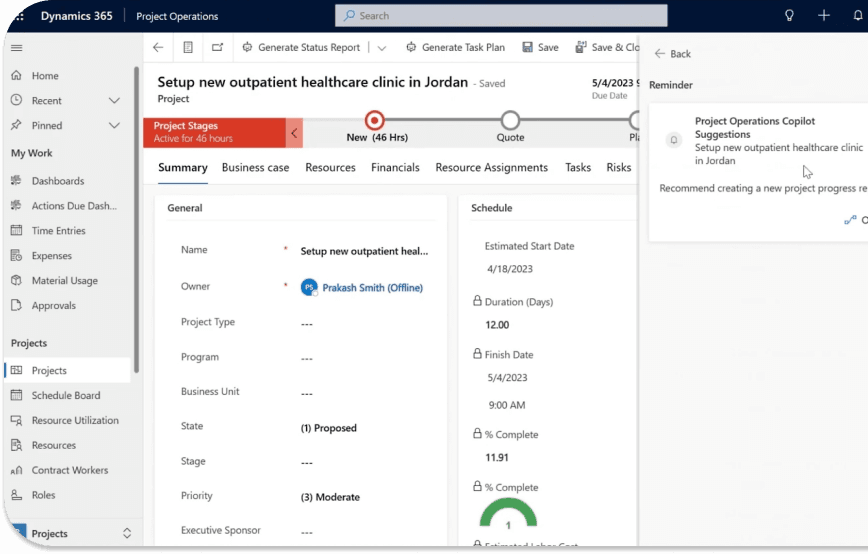Open Approvals in sidebar
The width and height of the screenshot is (868, 554).
(54, 305)
